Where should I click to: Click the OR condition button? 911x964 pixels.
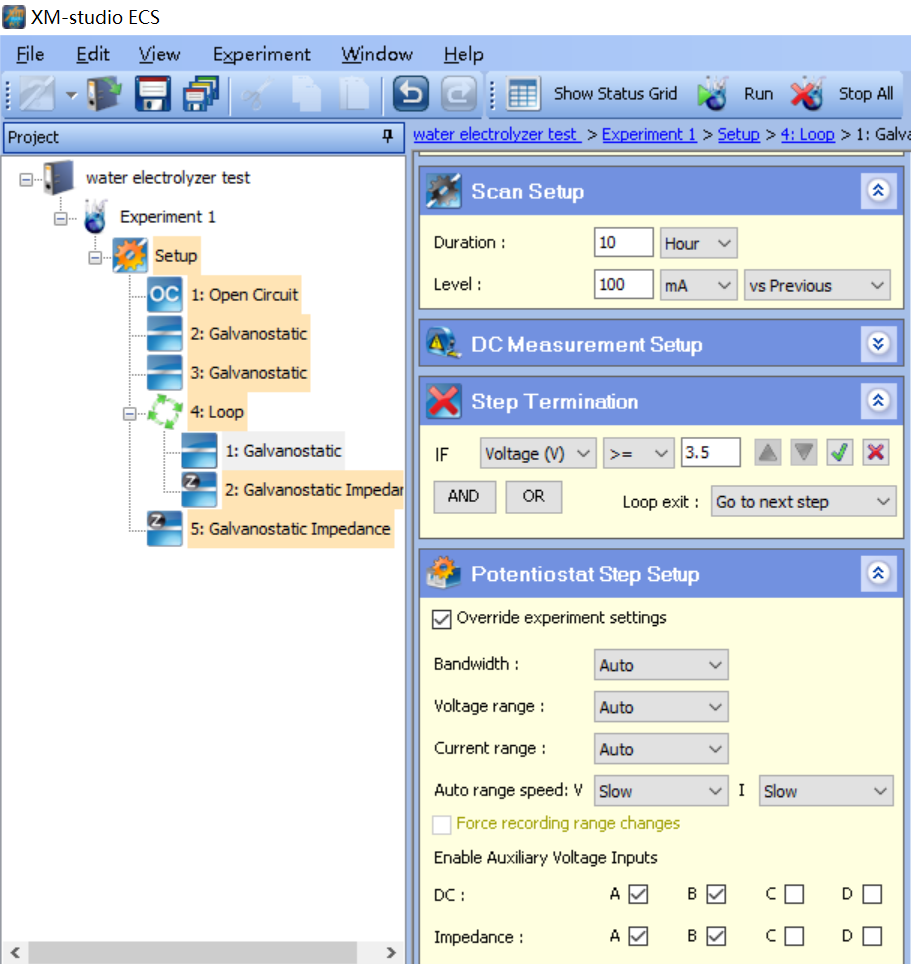[534, 497]
